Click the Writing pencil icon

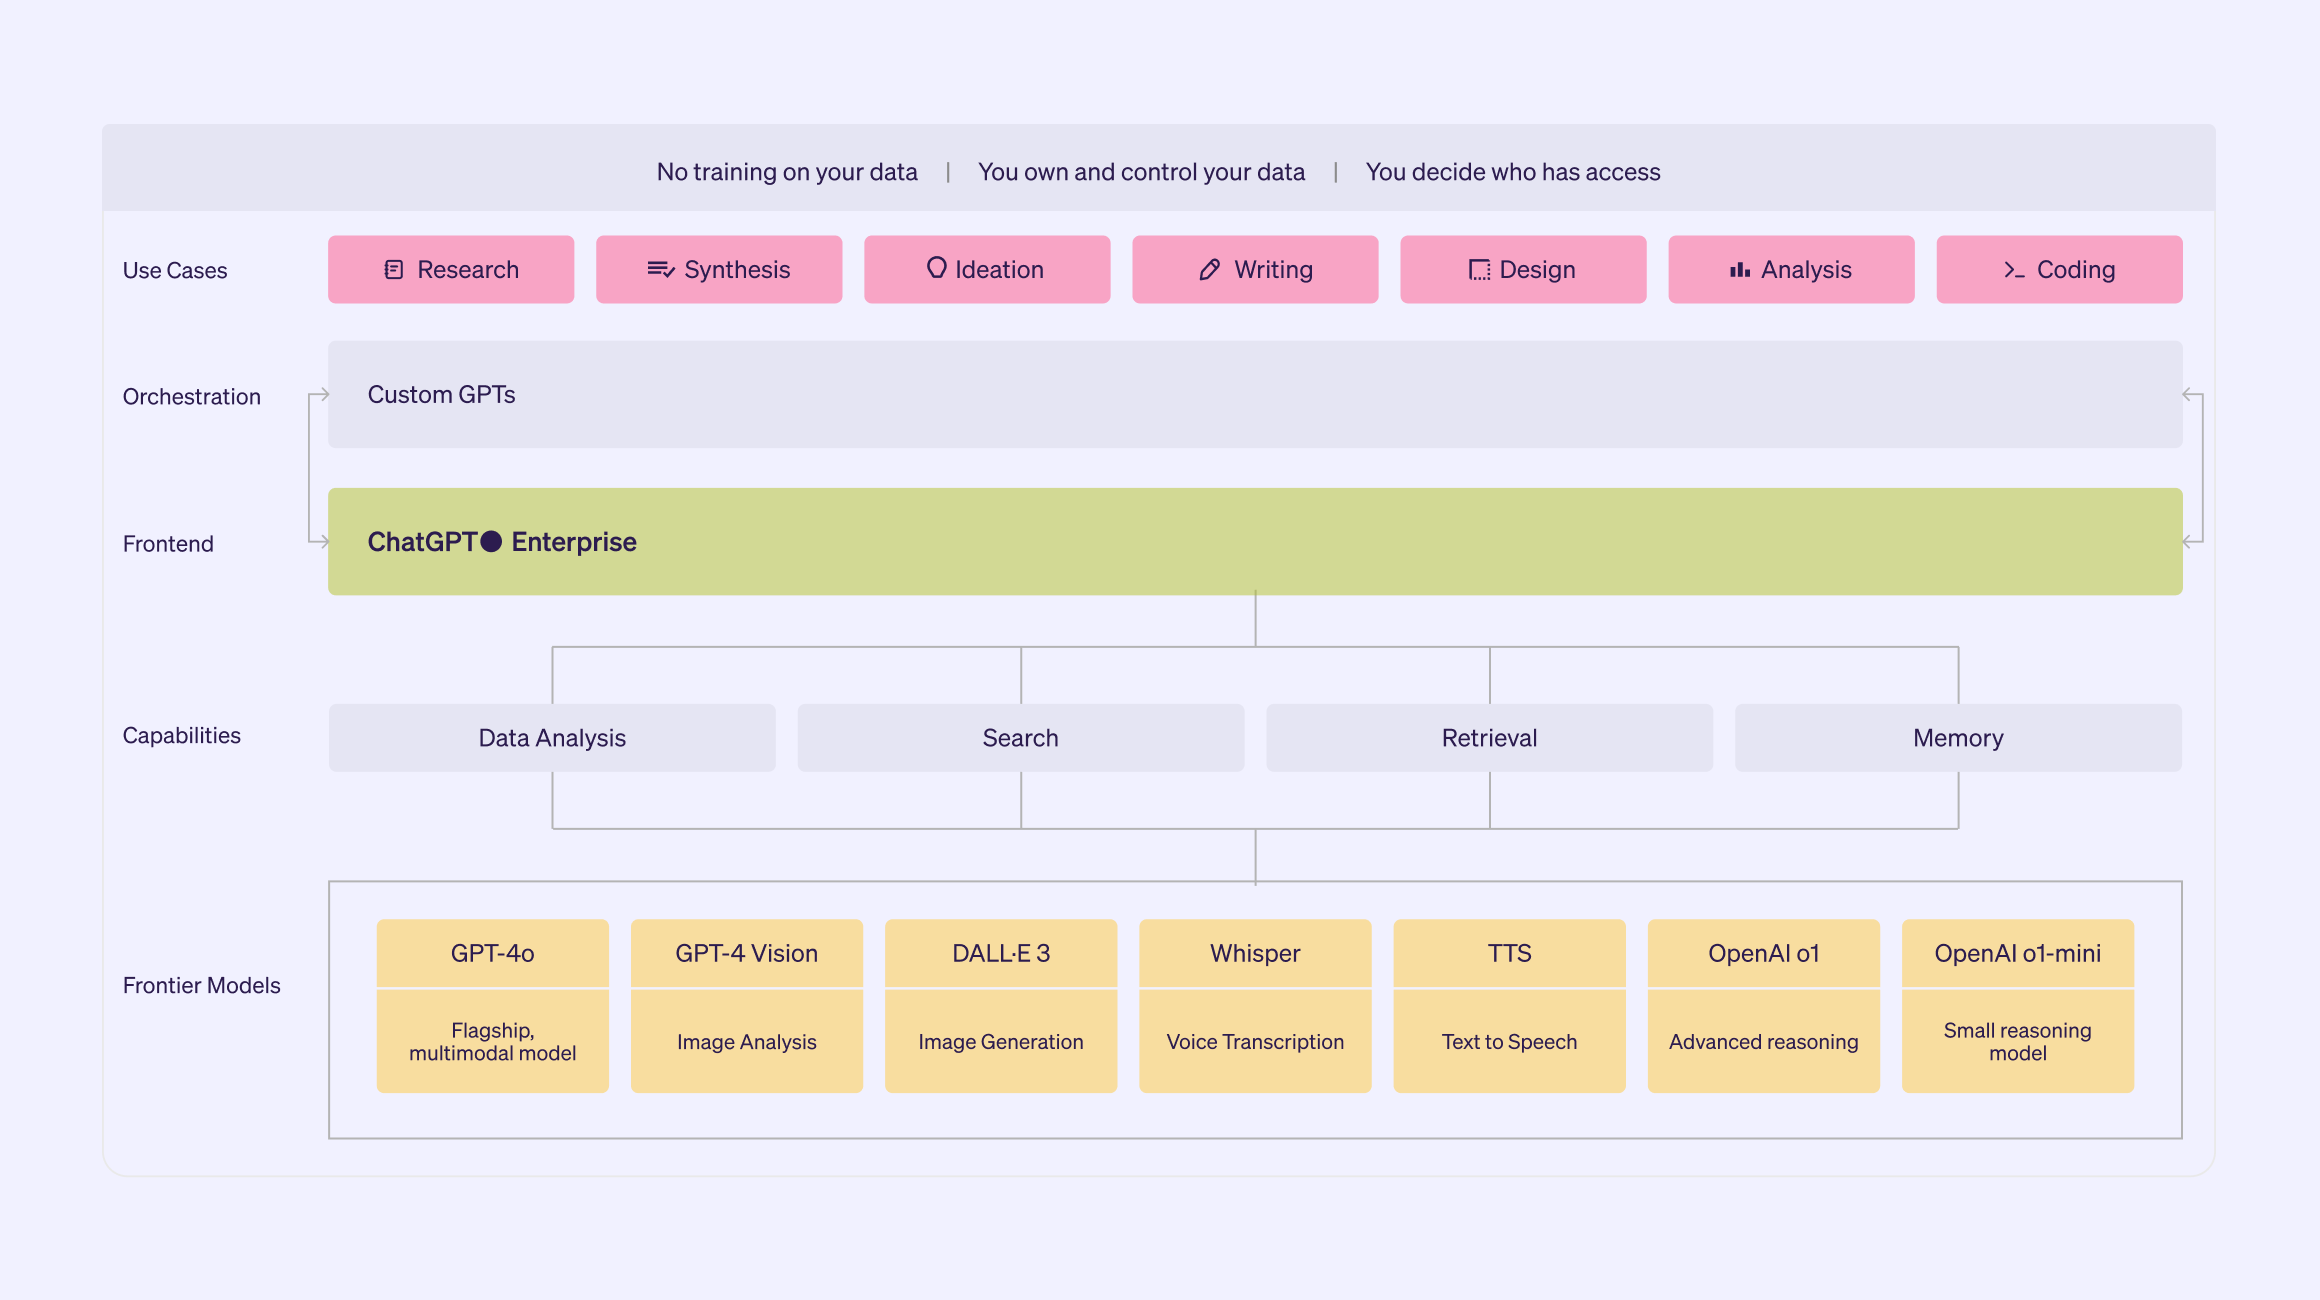1209,270
